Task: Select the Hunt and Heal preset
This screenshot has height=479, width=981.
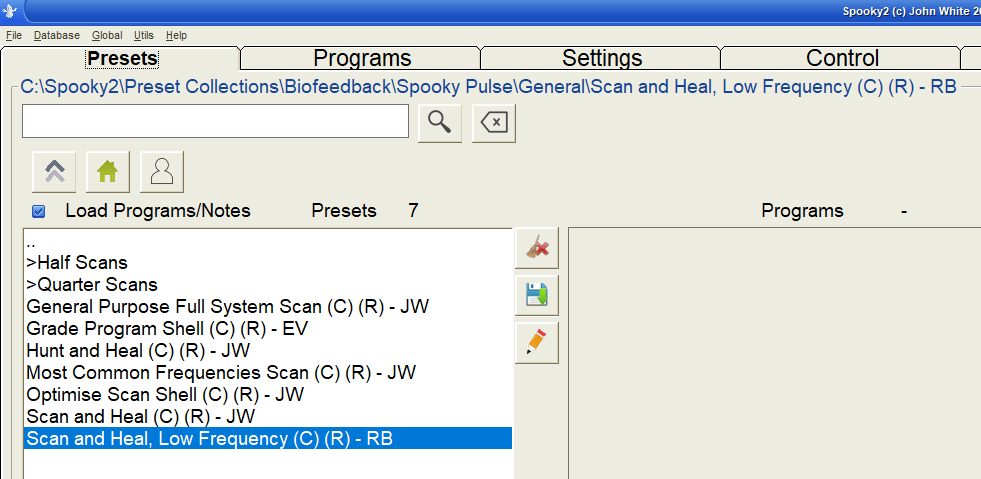Action: (x=138, y=351)
